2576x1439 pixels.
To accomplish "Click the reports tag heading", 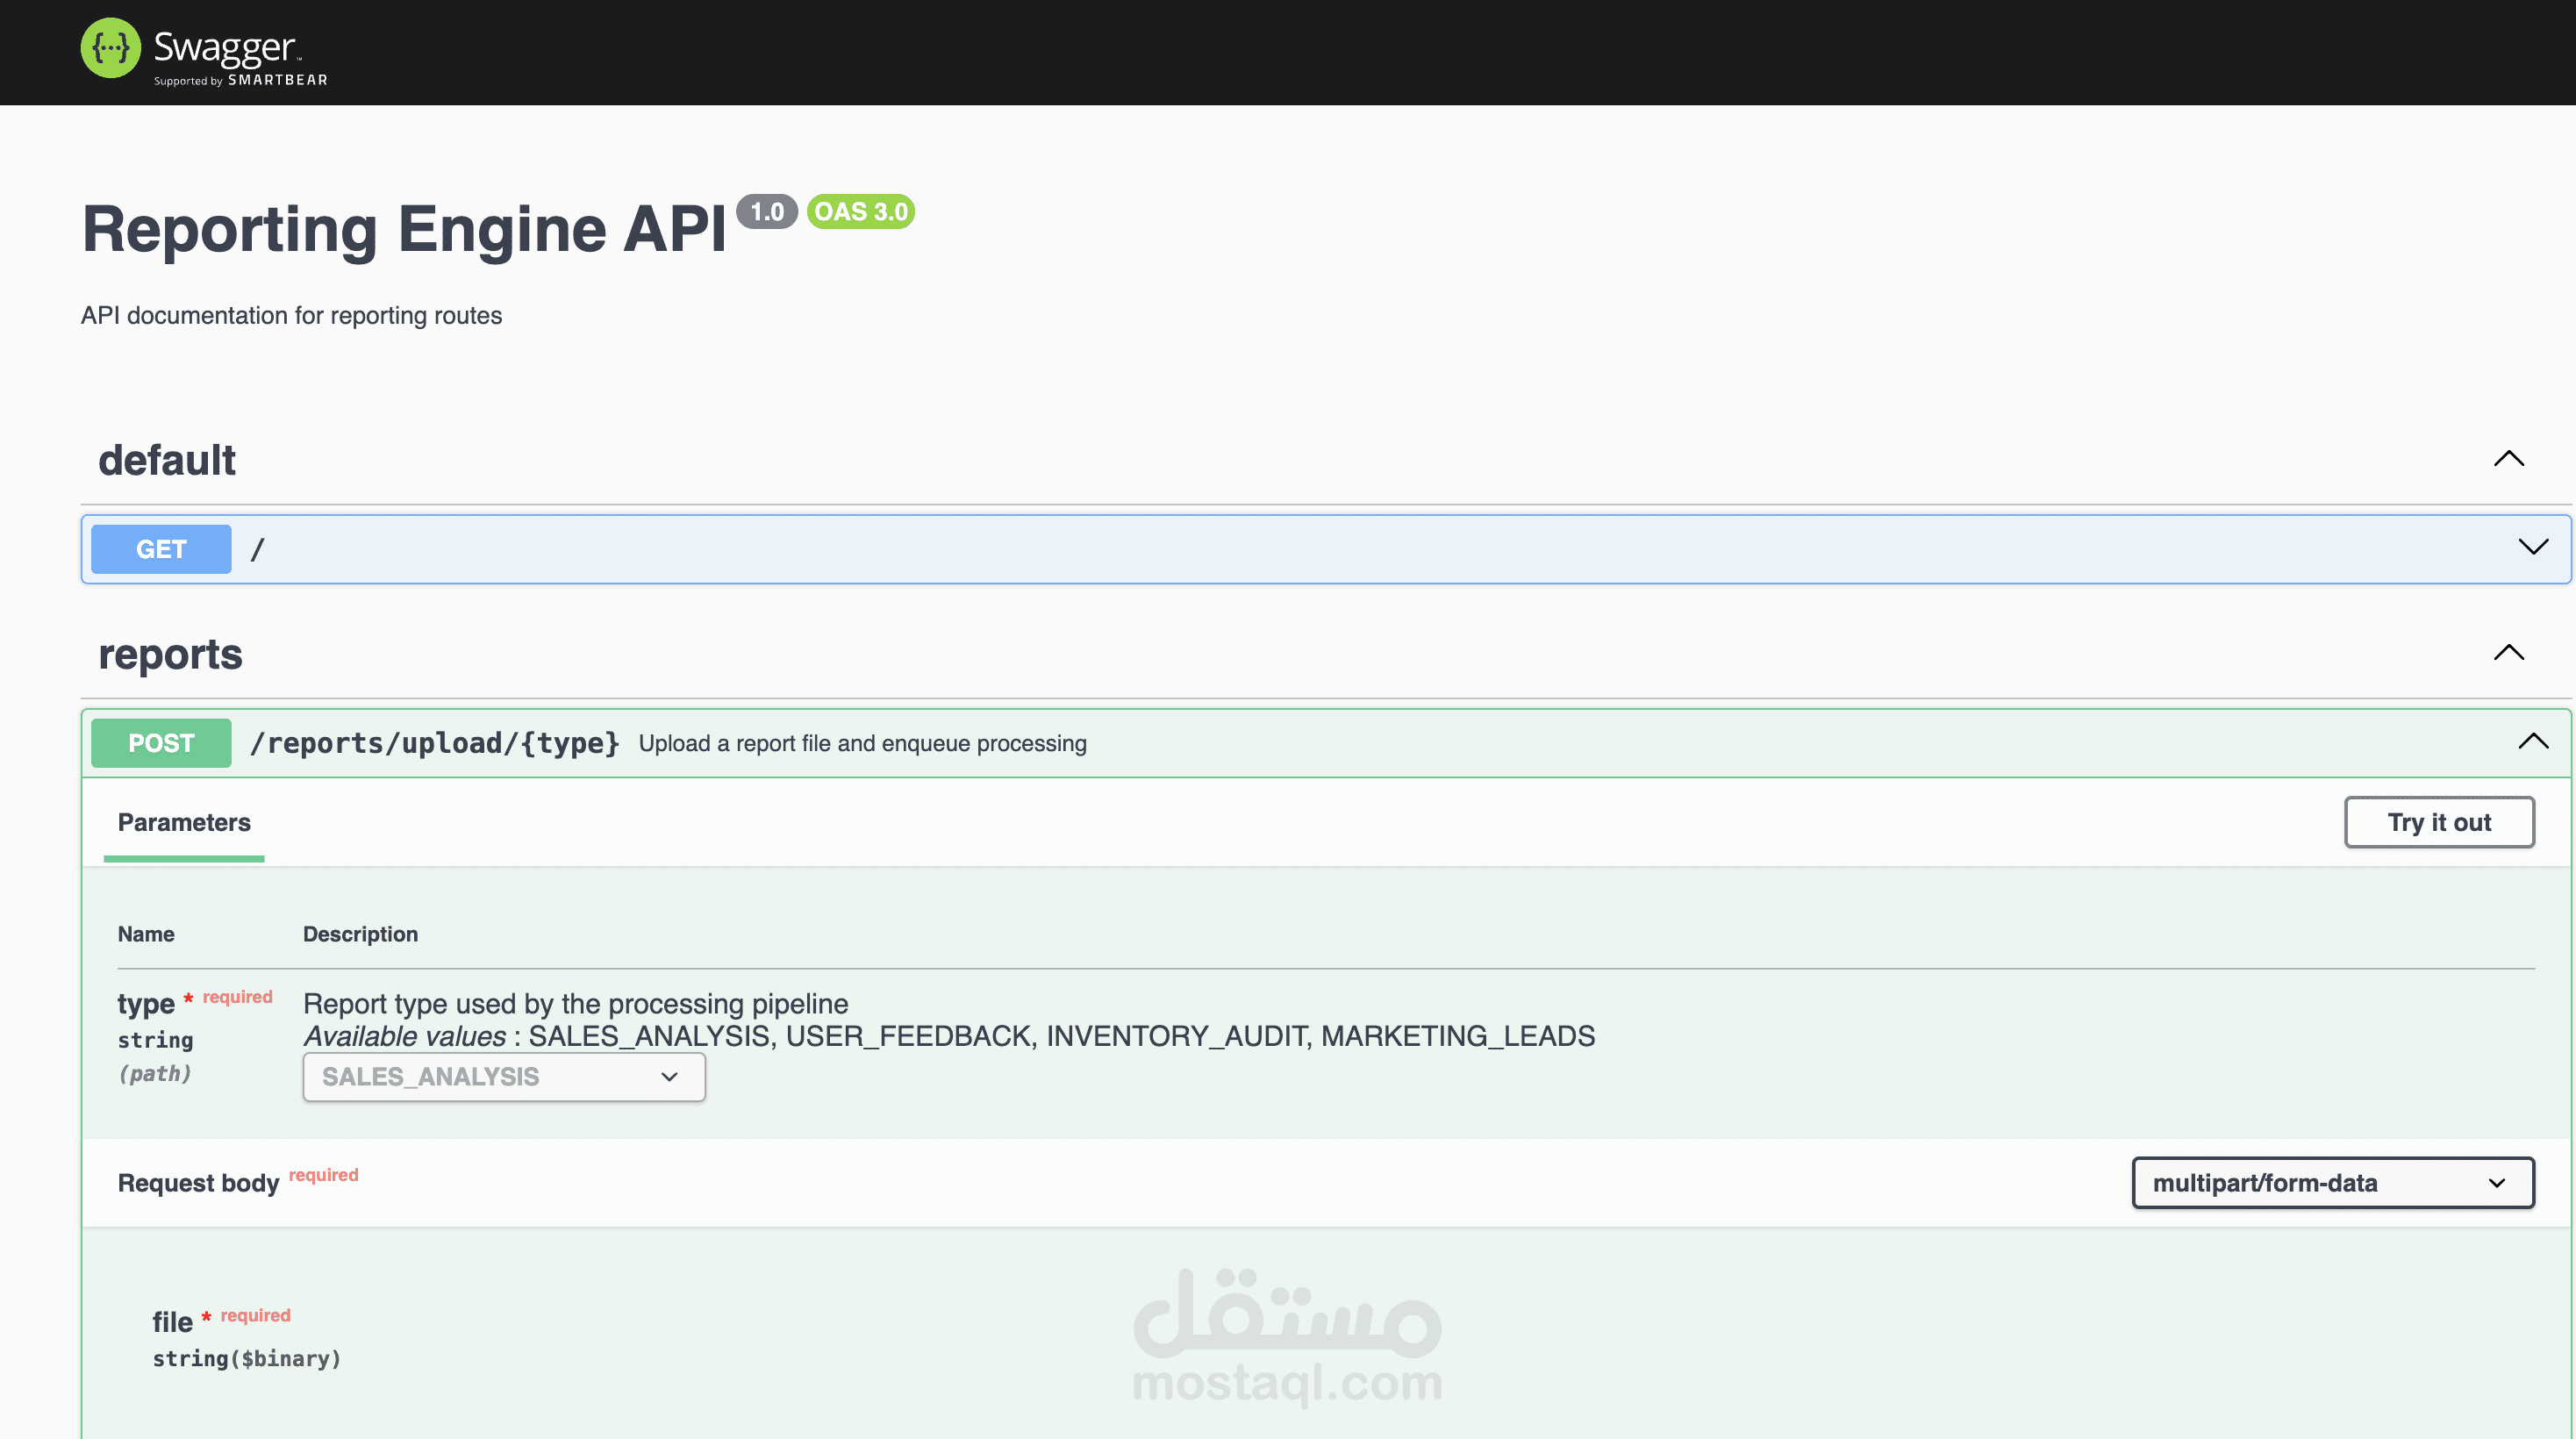I will [x=170, y=654].
